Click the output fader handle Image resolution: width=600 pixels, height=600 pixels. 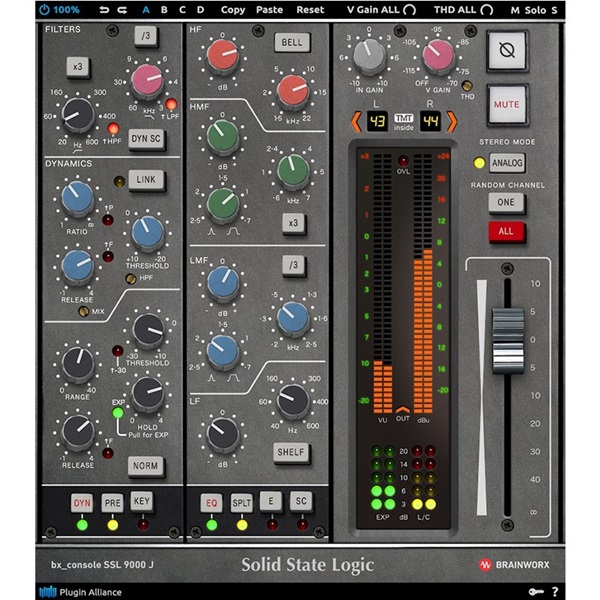click(x=508, y=341)
